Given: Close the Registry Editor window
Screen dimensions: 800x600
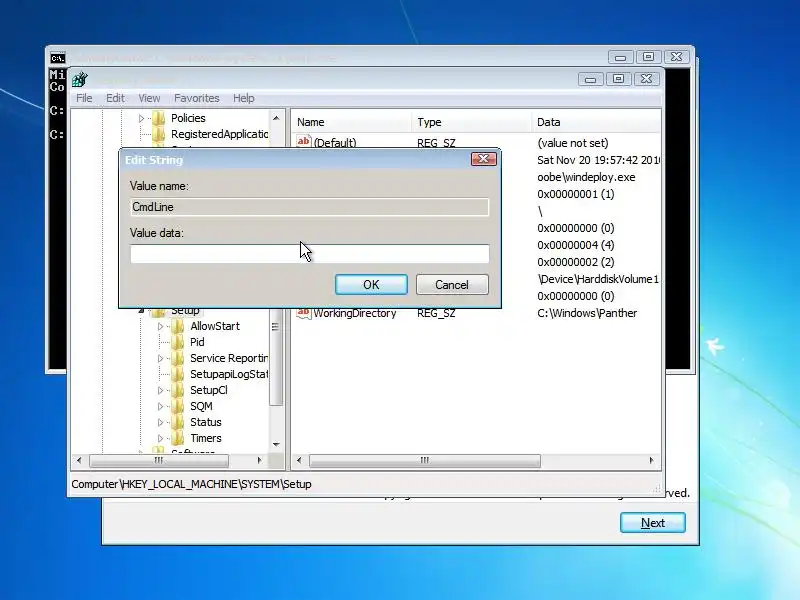Looking at the screenshot, I should (646, 79).
